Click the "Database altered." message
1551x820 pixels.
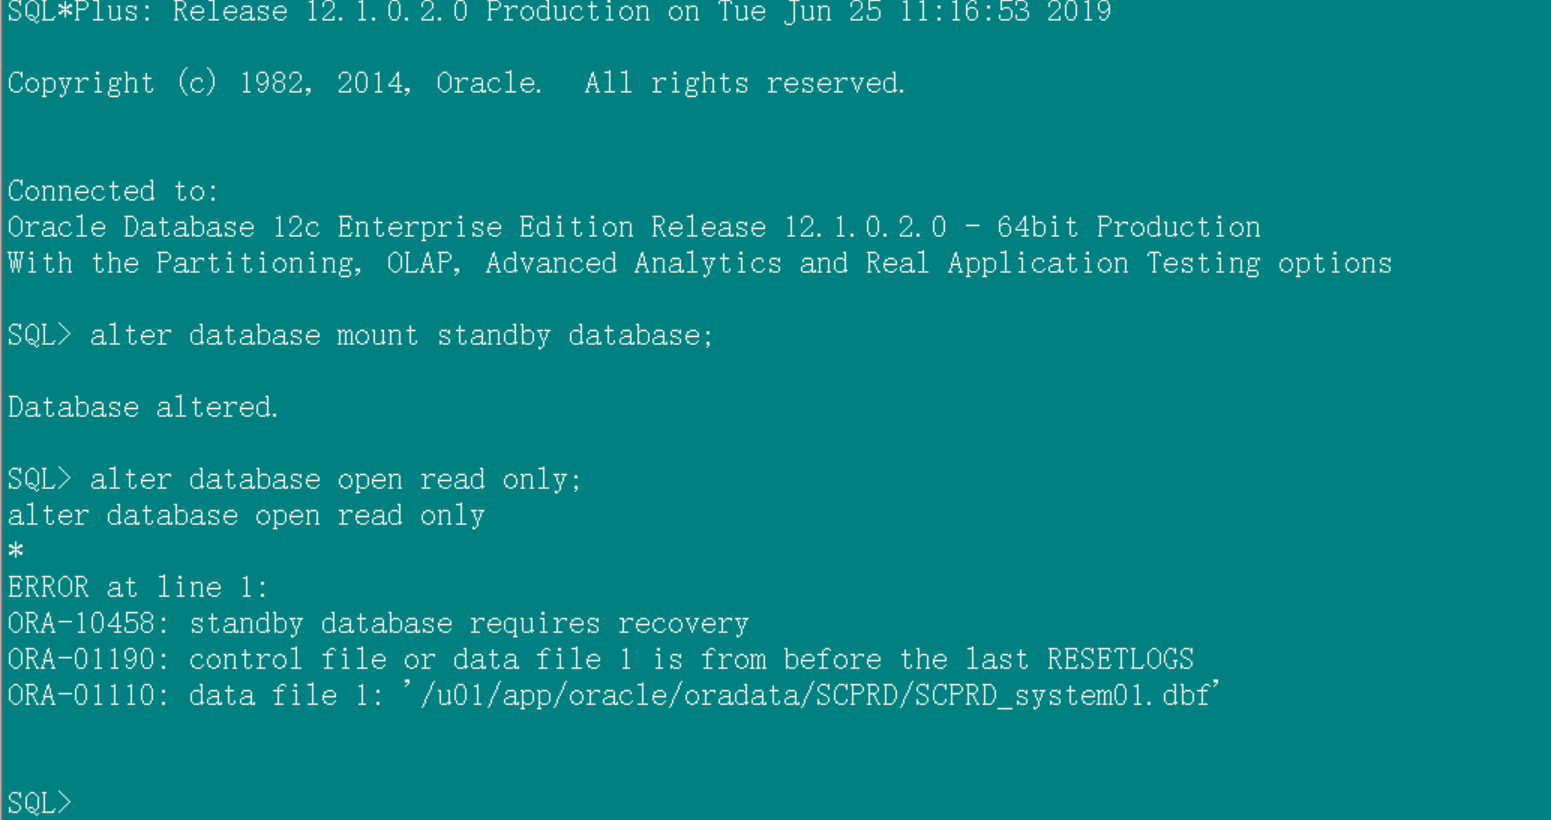pos(142,407)
